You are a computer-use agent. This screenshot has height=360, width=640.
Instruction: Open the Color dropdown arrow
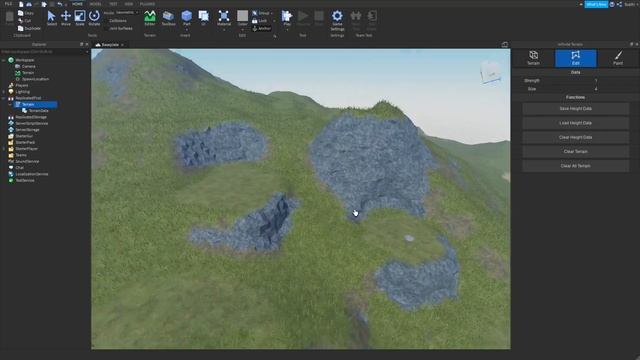tap(242, 30)
